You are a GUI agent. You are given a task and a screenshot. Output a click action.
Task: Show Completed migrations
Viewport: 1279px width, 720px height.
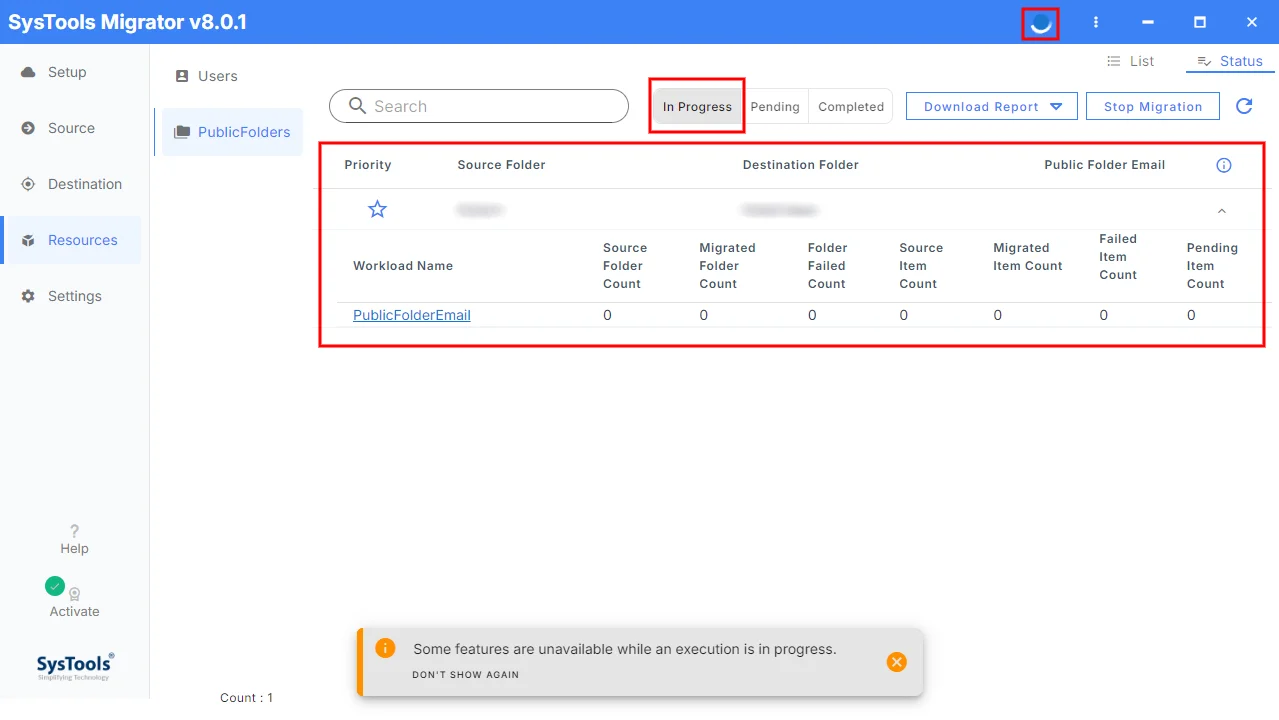click(x=851, y=107)
